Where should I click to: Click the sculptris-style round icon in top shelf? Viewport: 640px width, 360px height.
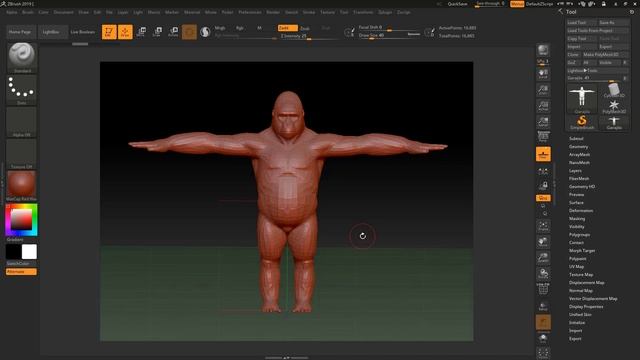point(205,32)
